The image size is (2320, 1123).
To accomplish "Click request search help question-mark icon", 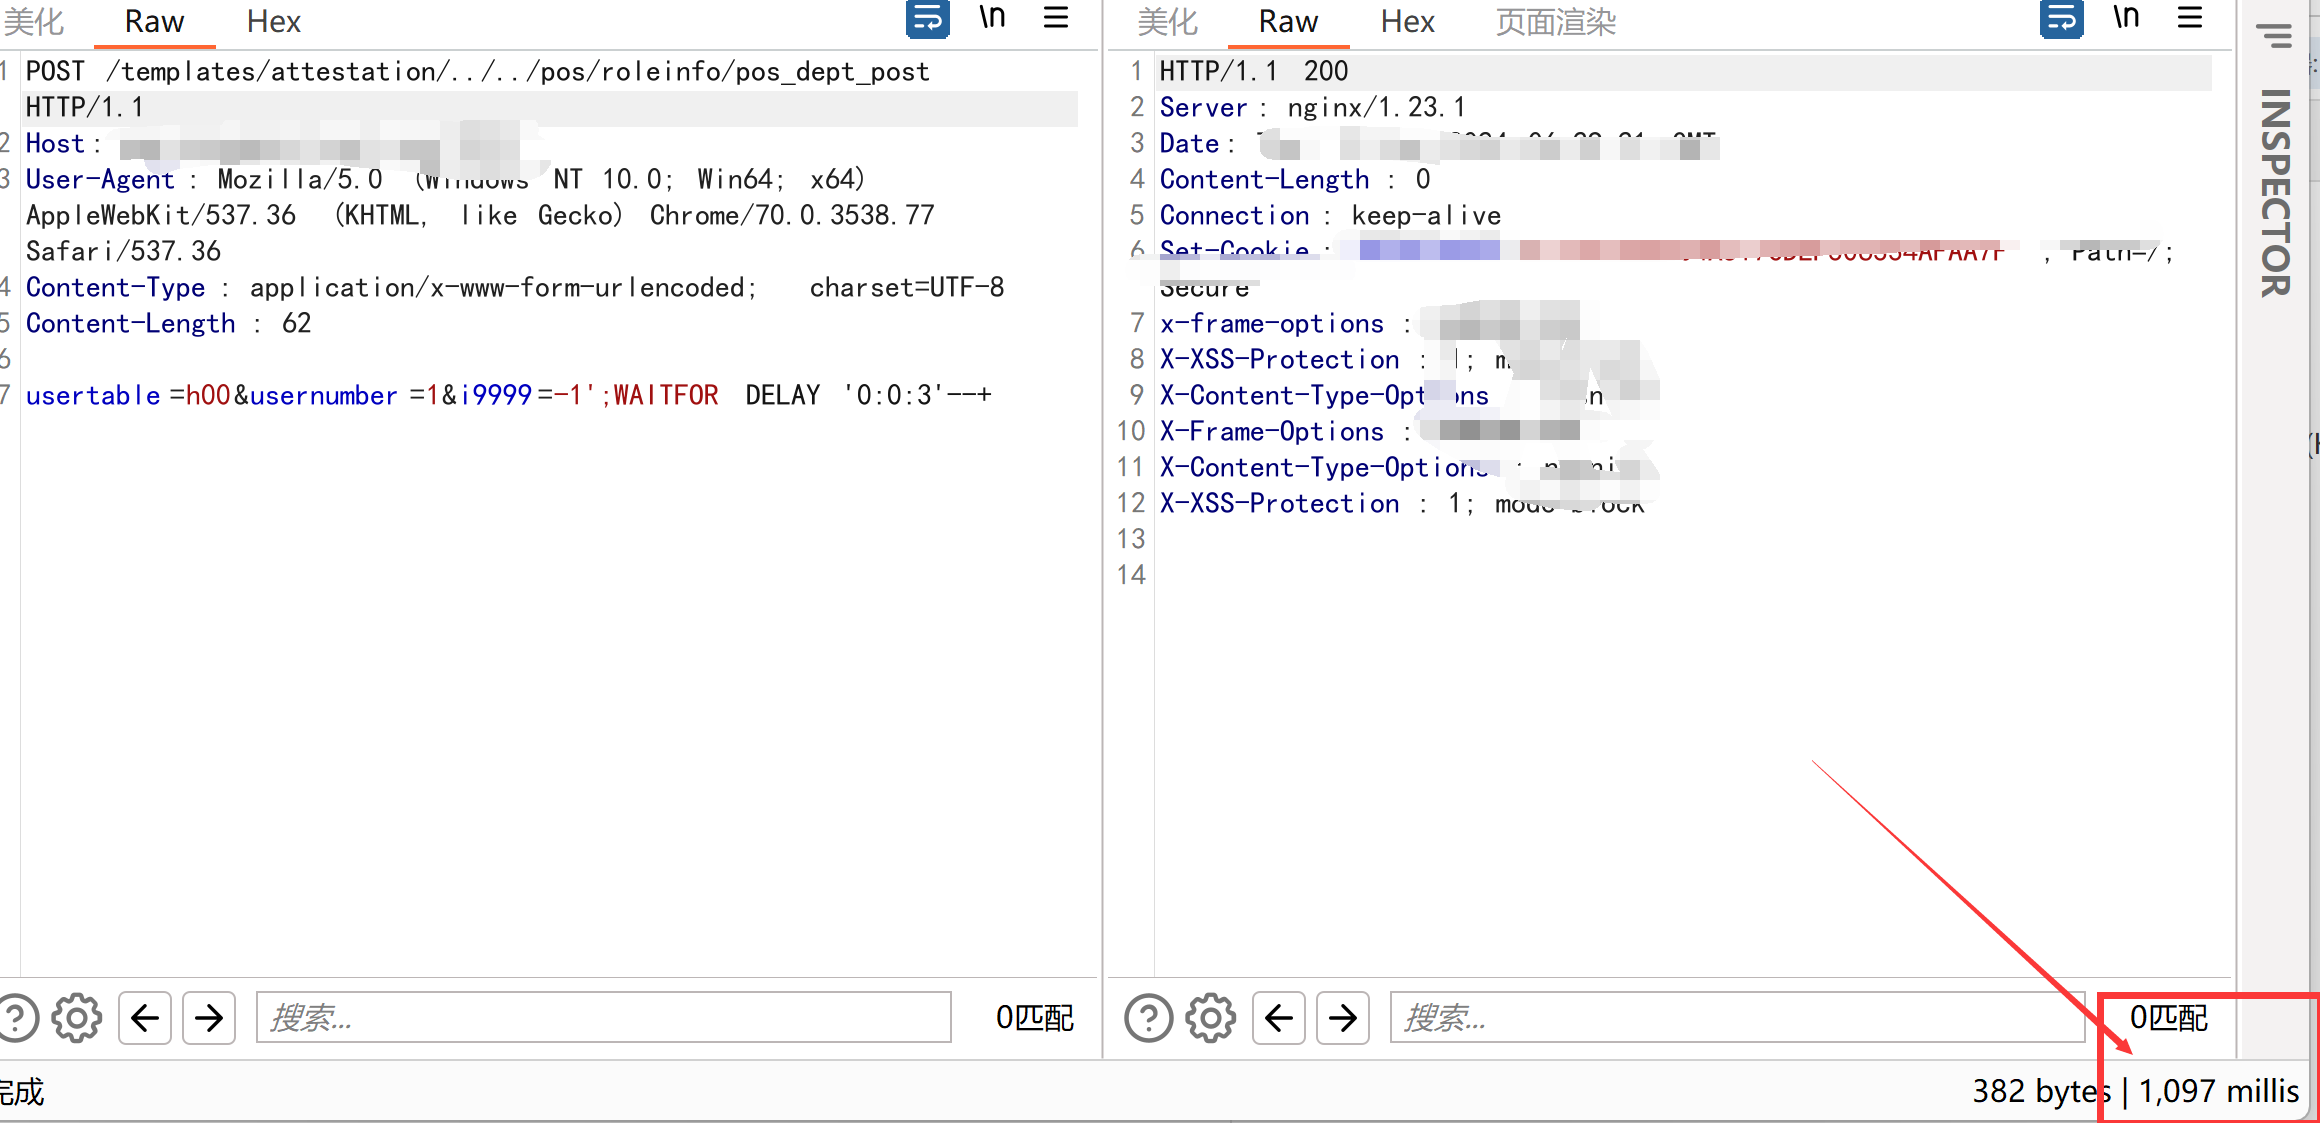I will [16, 1018].
